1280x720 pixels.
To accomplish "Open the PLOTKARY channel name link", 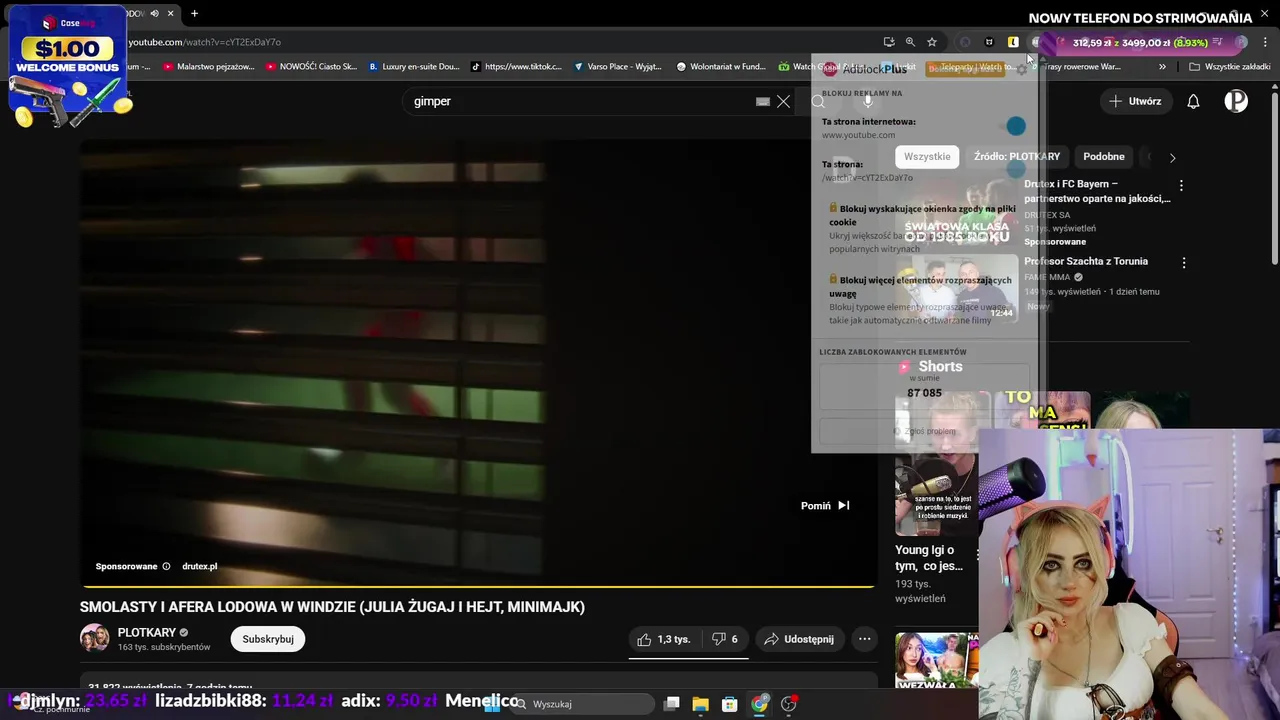I will pos(146,633).
